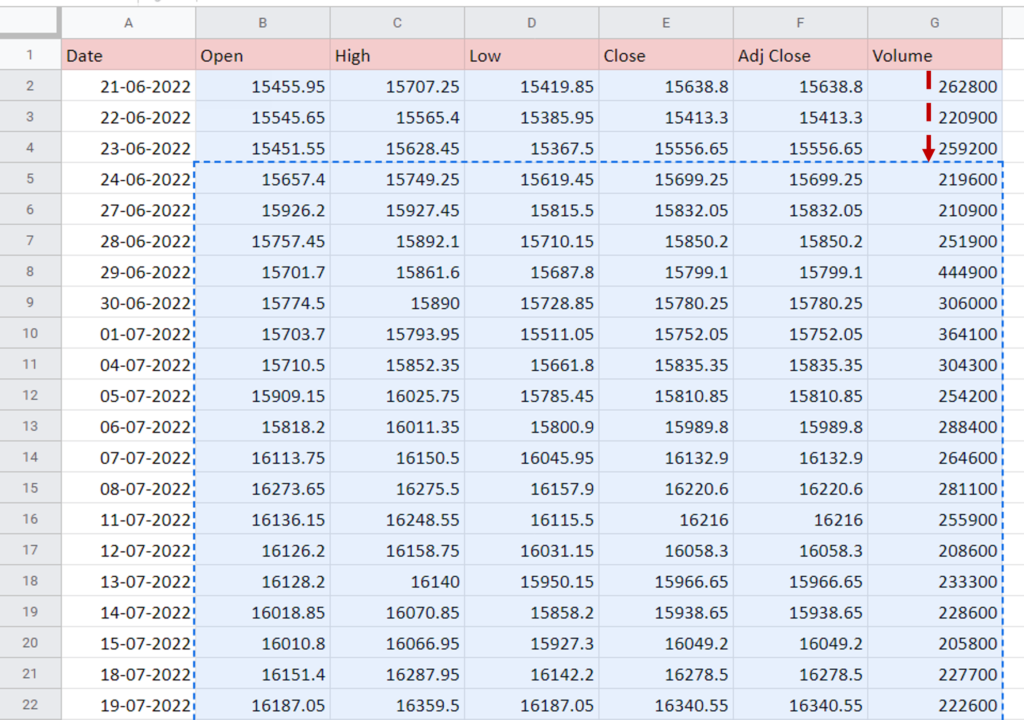Select the date cell 11-07-2022
This screenshot has height=720, width=1024.
point(129,519)
